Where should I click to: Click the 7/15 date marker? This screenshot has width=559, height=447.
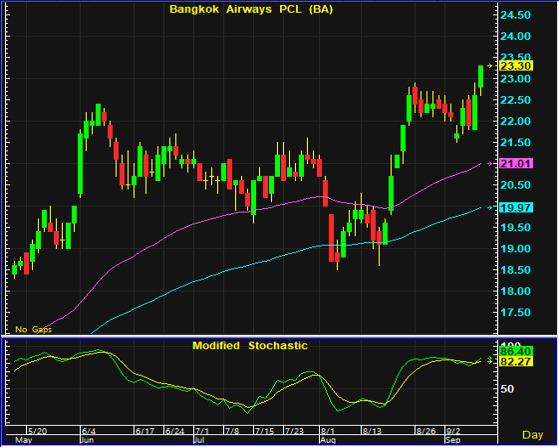(265, 431)
